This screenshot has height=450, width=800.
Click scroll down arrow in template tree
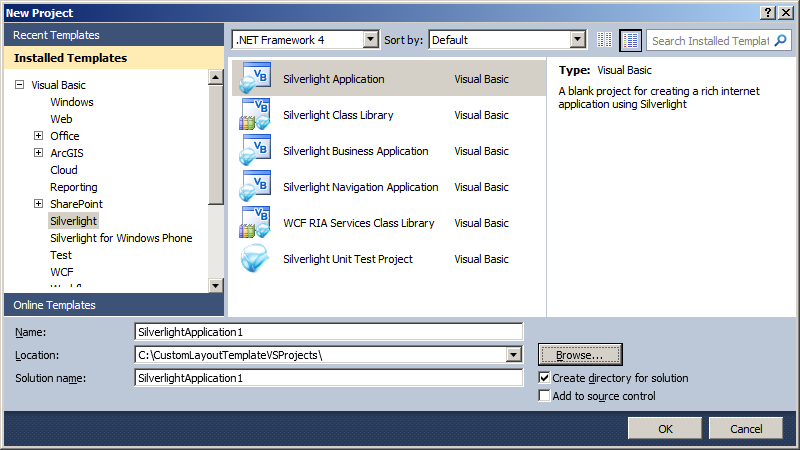coord(216,286)
